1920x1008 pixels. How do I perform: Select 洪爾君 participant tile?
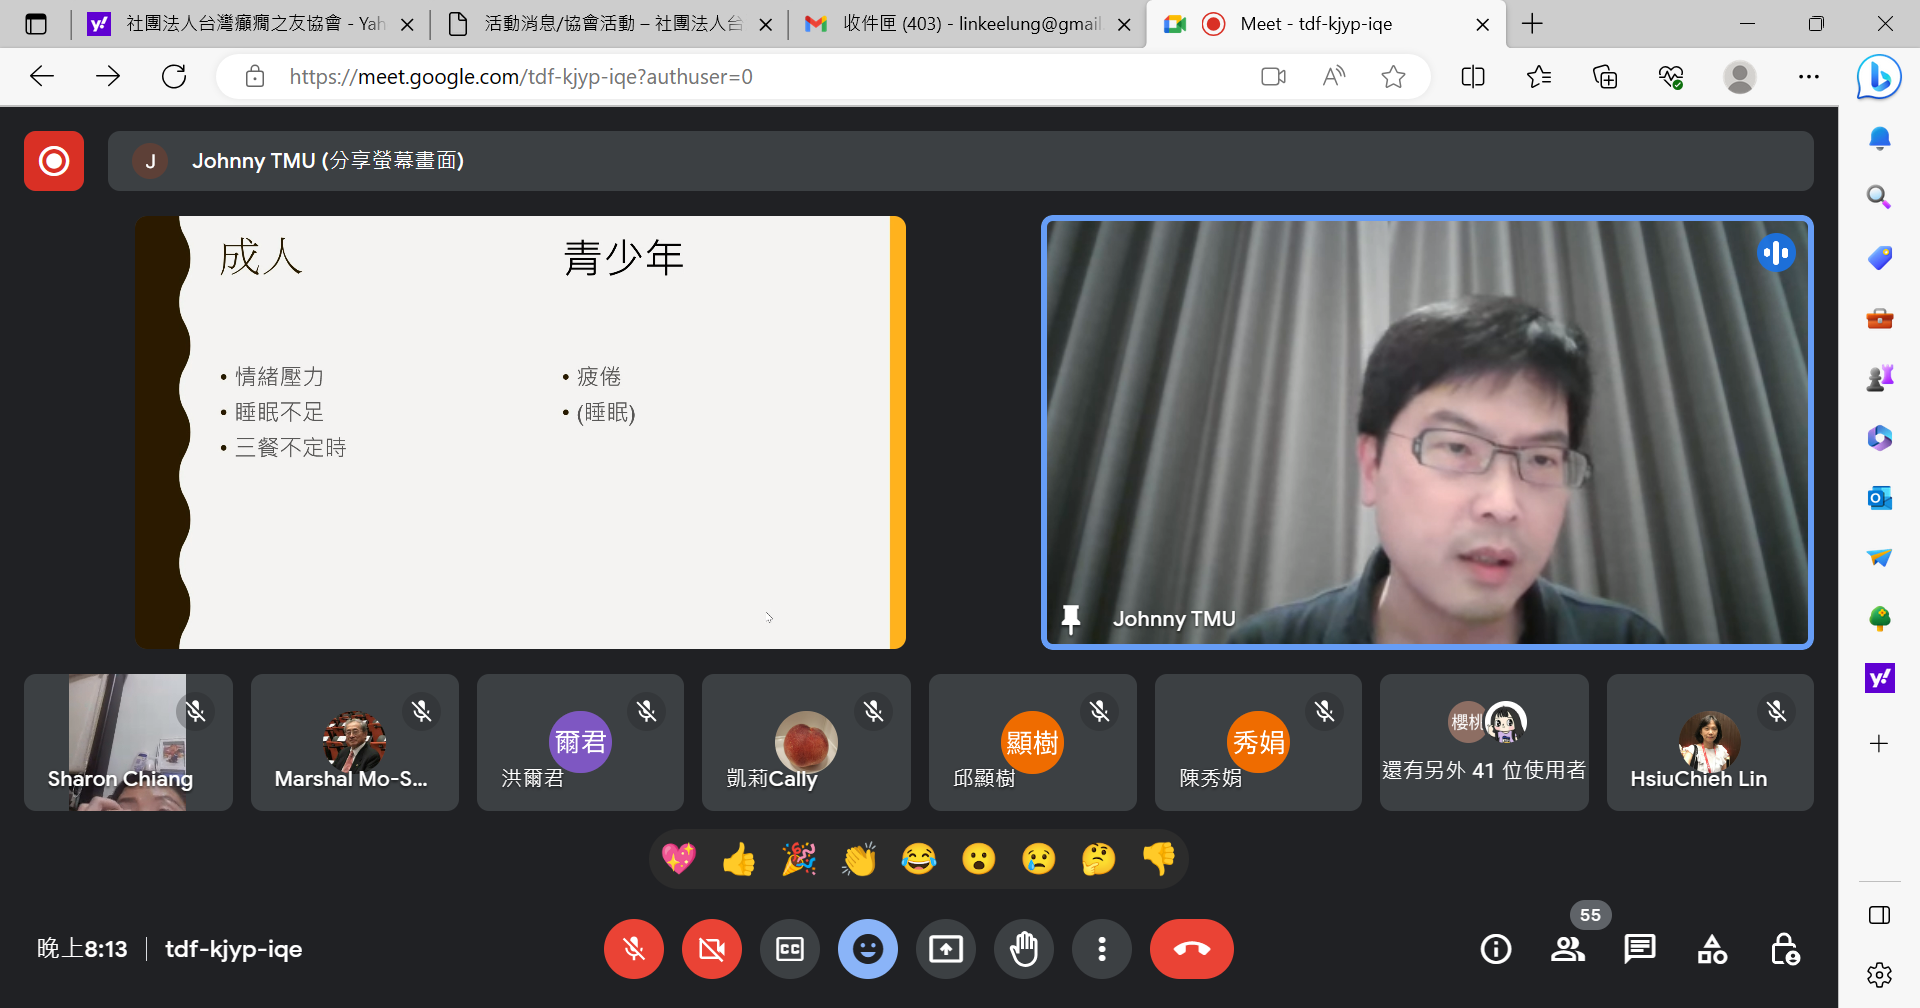click(x=580, y=742)
